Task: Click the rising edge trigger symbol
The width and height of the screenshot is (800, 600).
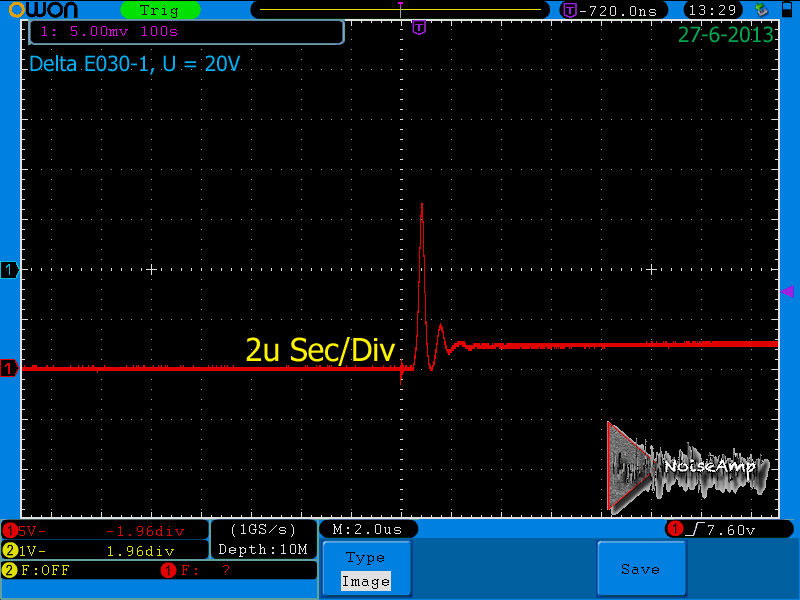Action: pos(695,530)
